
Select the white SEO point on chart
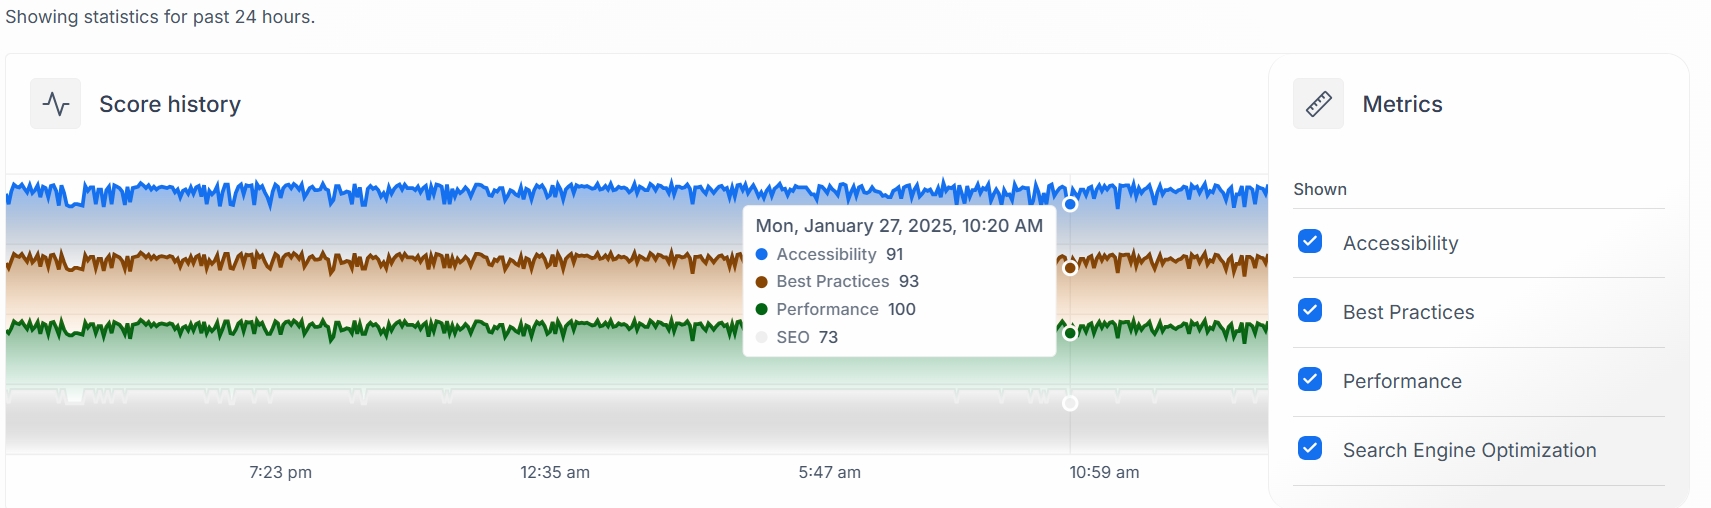[1070, 403]
